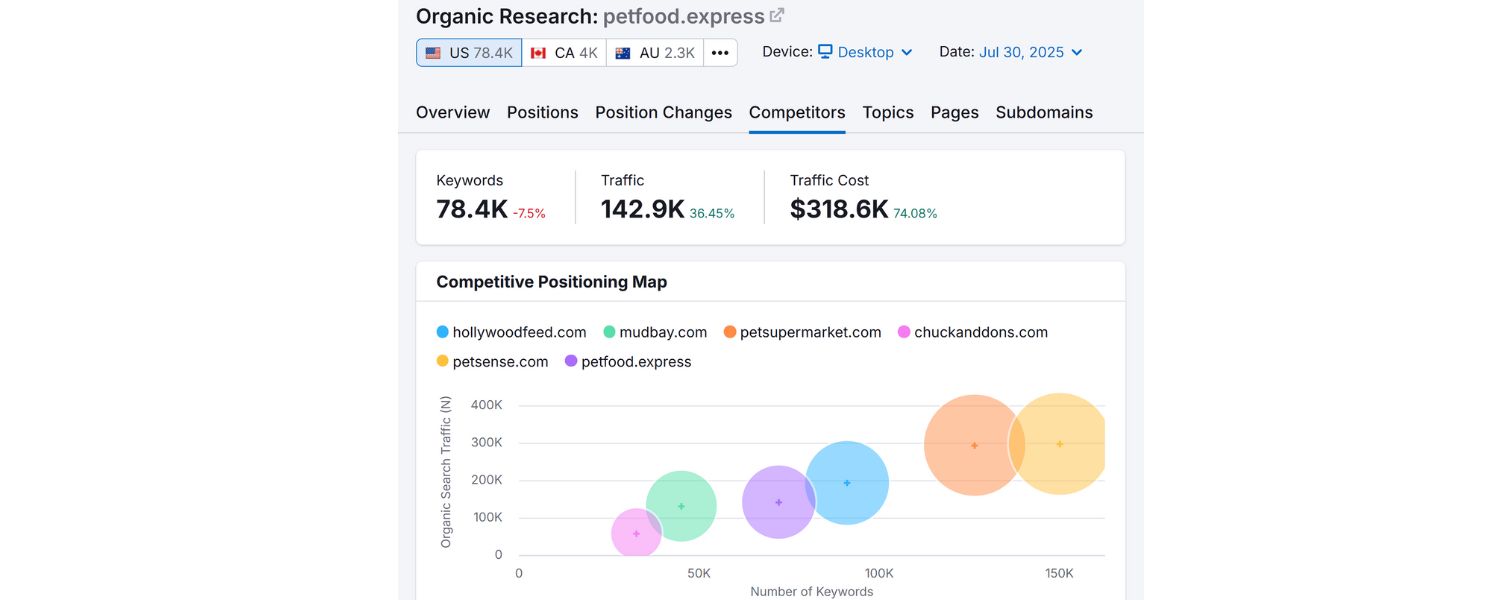This screenshot has height=600, width=1500.
Task: Expand the Device Desktop dropdown
Action: 866,52
